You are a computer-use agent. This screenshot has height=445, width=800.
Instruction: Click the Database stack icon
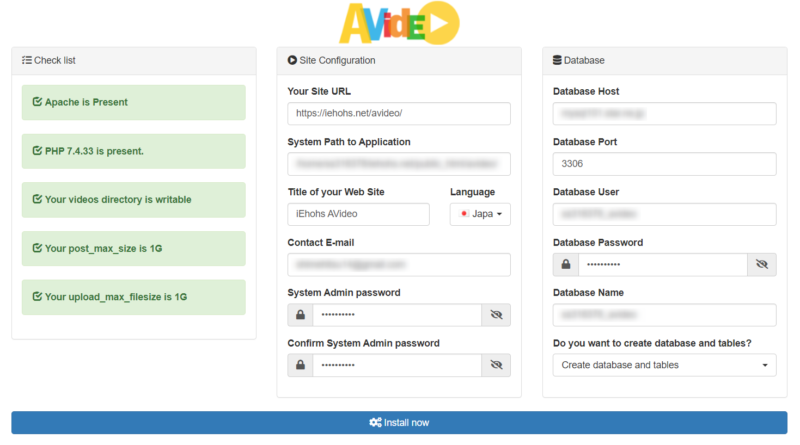click(557, 60)
